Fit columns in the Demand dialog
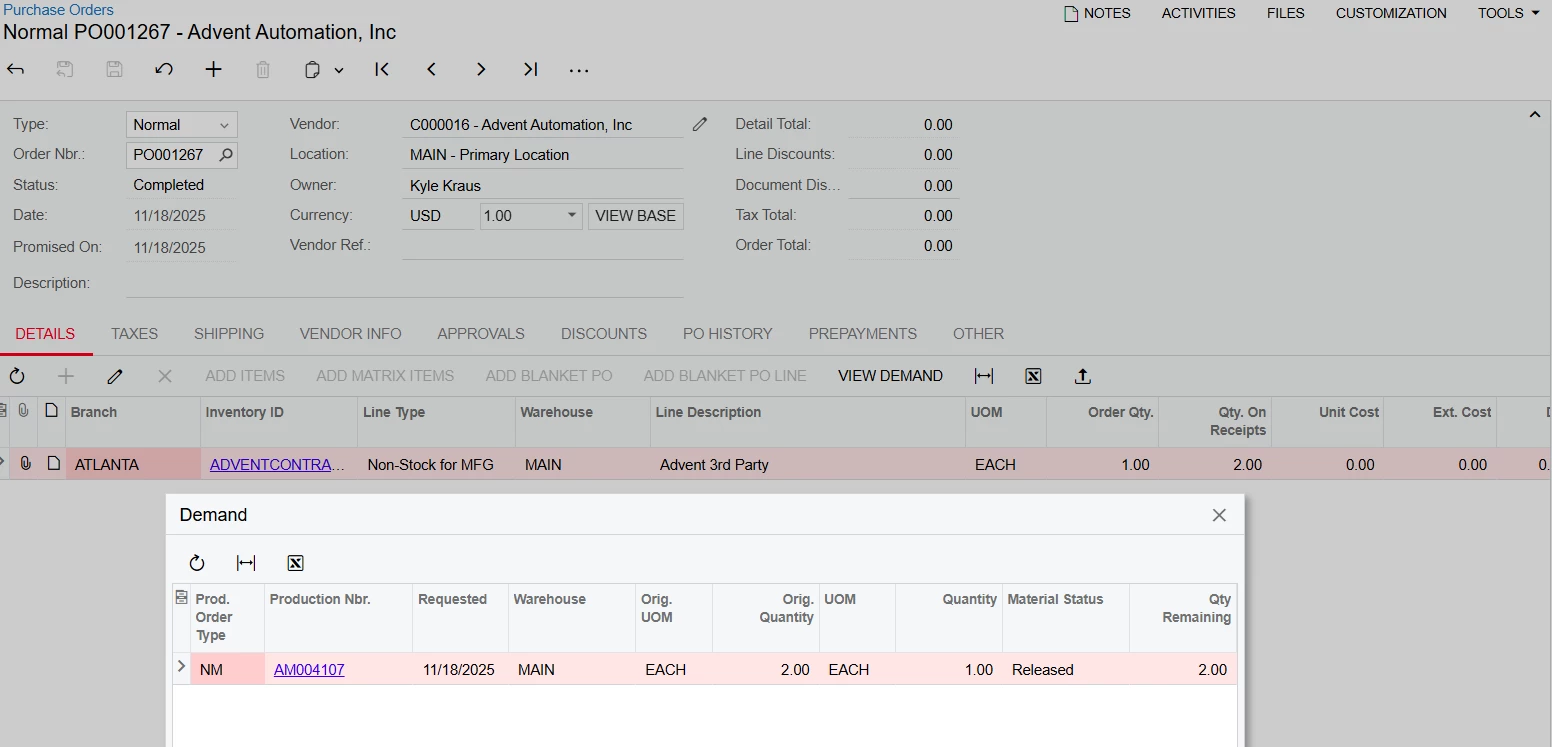 click(x=246, y=563)
